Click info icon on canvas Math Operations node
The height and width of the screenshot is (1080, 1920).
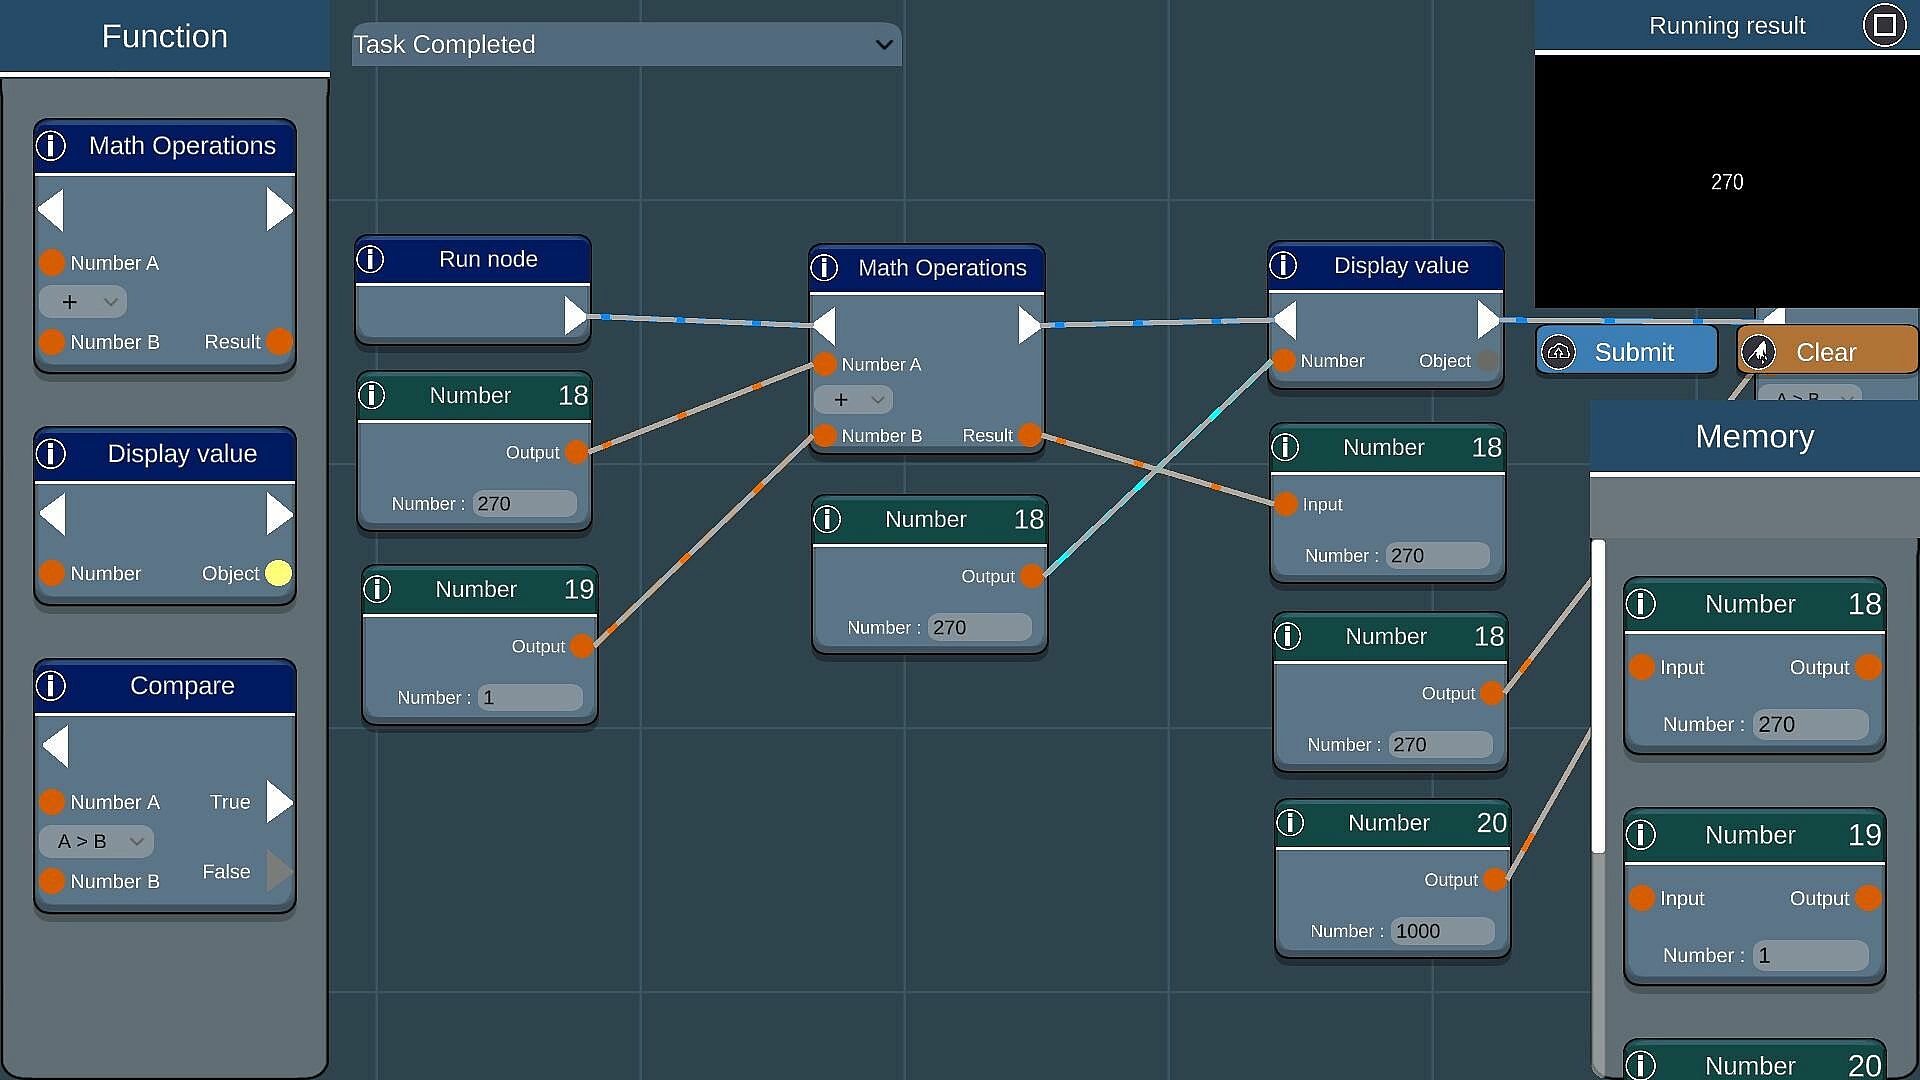[824, 268]
